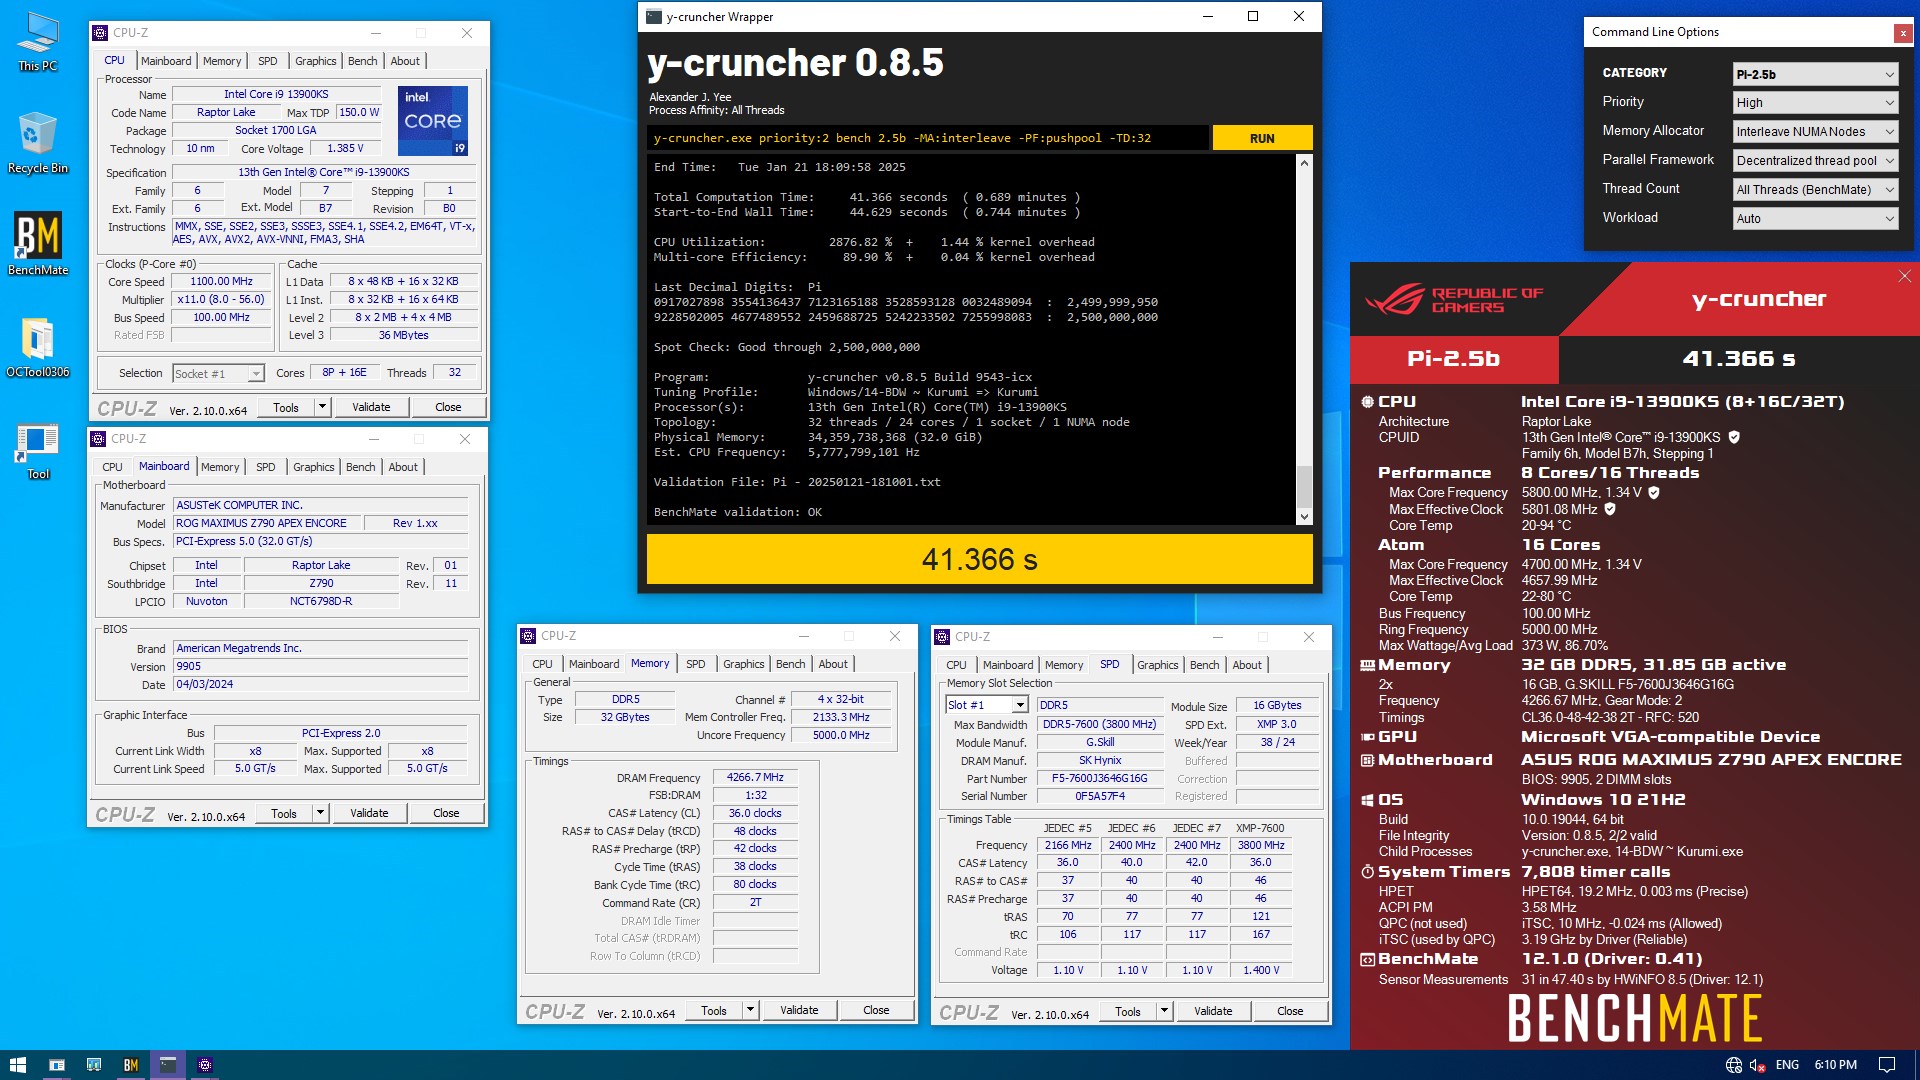This screenshot has height=1080, width=1920.
Task: Click the console scroll down arrow
Action: (1304, 516)
